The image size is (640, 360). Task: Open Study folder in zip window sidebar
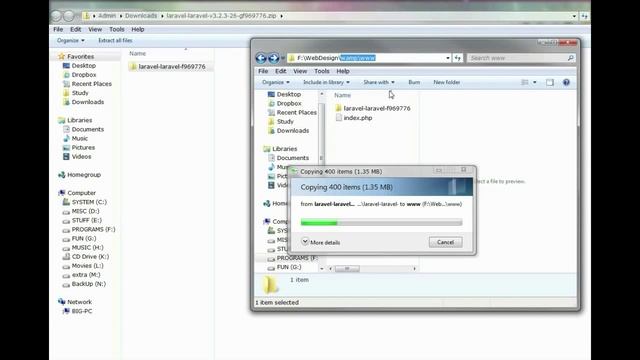pyautogui.click(x=76, y=93)
